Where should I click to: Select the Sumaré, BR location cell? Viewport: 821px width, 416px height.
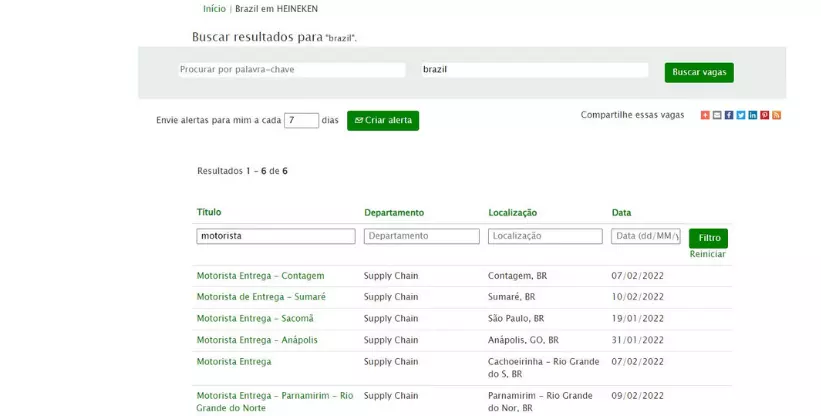(x=512, y=297)
